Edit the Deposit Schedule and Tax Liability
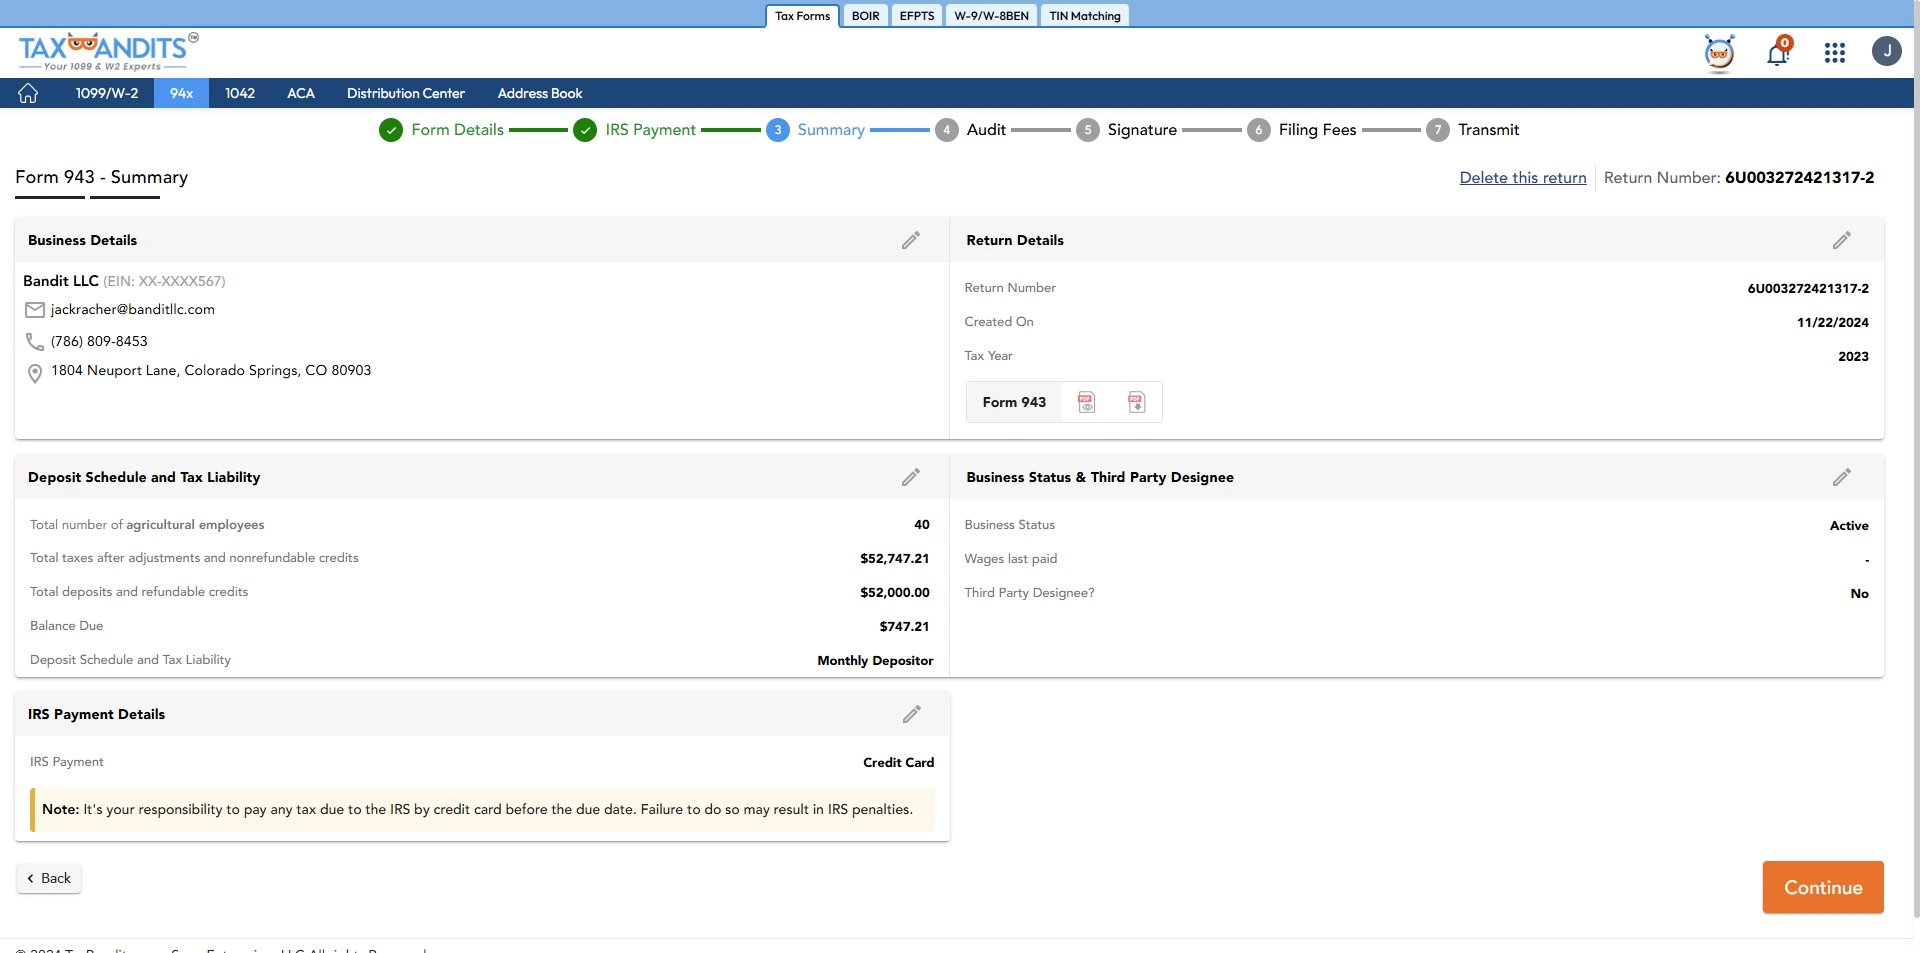Screen dimensions: 1920x953 [911, 477]
